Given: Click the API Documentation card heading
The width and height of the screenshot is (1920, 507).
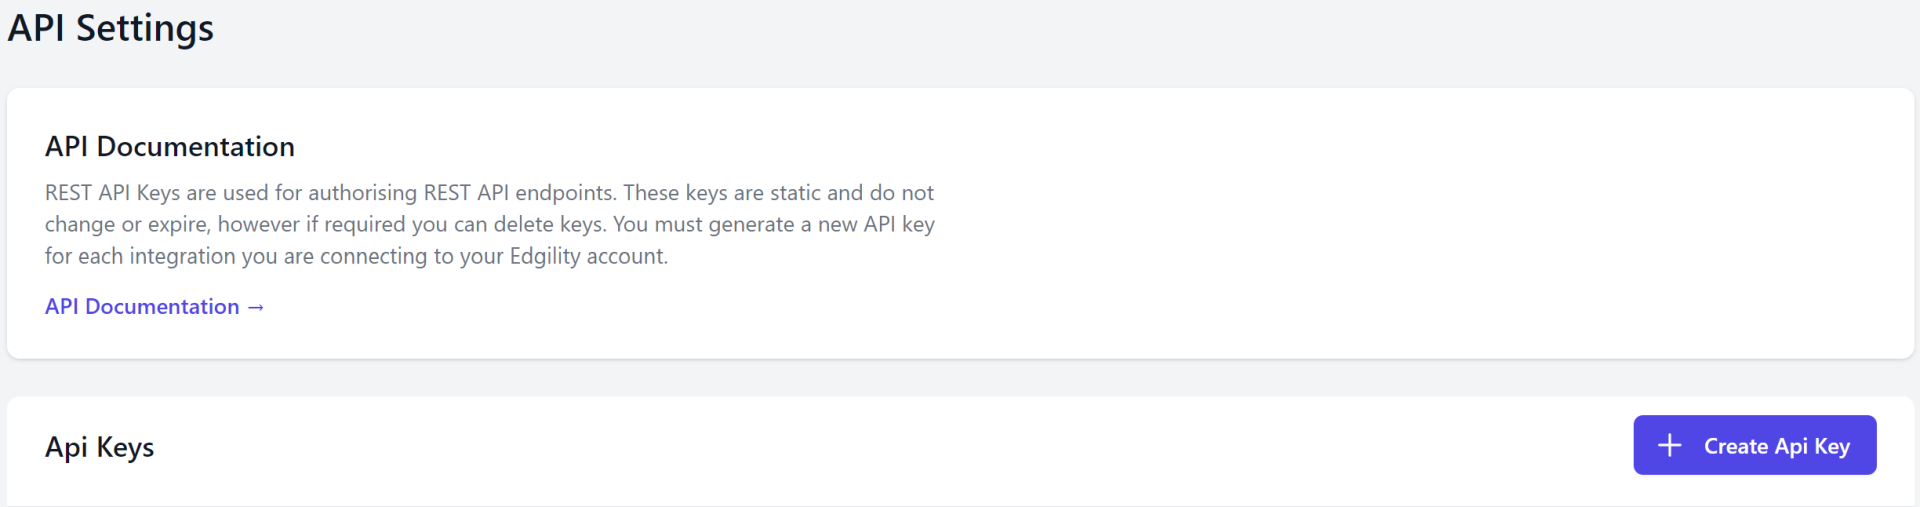Looking at the screenshot, I should (170, 147).
